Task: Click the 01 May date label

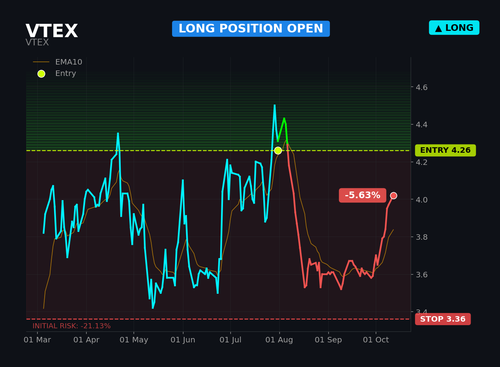Action: 134,340
